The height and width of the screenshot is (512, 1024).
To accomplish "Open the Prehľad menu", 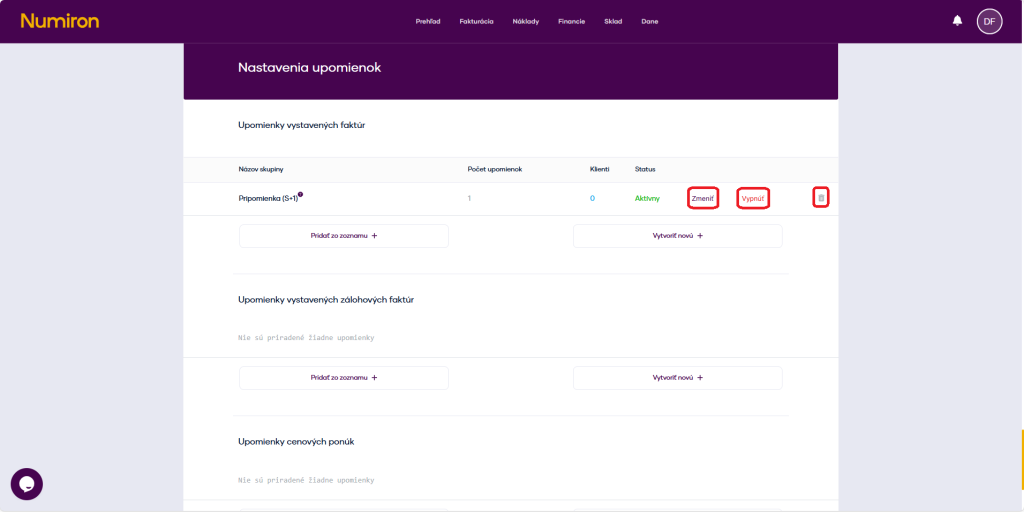I will [x=428, y=21].
